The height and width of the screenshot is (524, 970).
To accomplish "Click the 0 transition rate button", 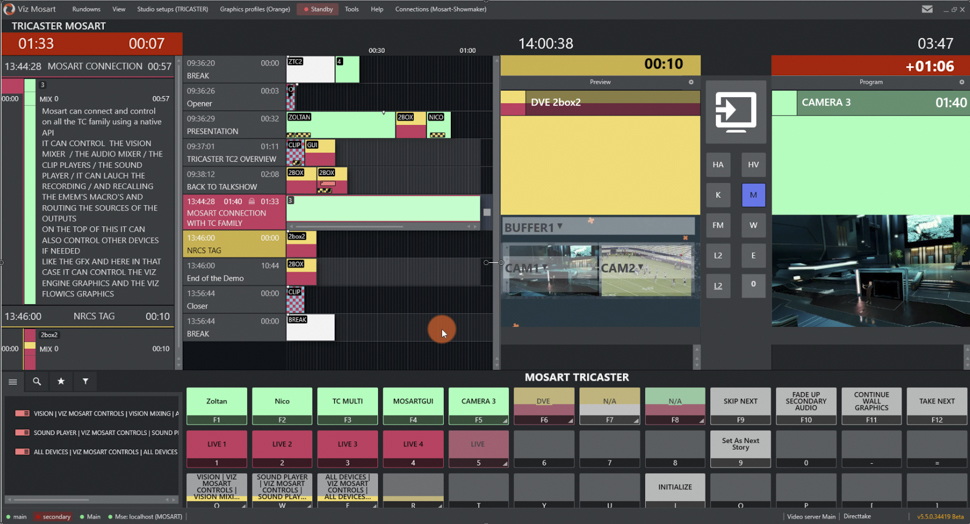I will pos(753,285).
